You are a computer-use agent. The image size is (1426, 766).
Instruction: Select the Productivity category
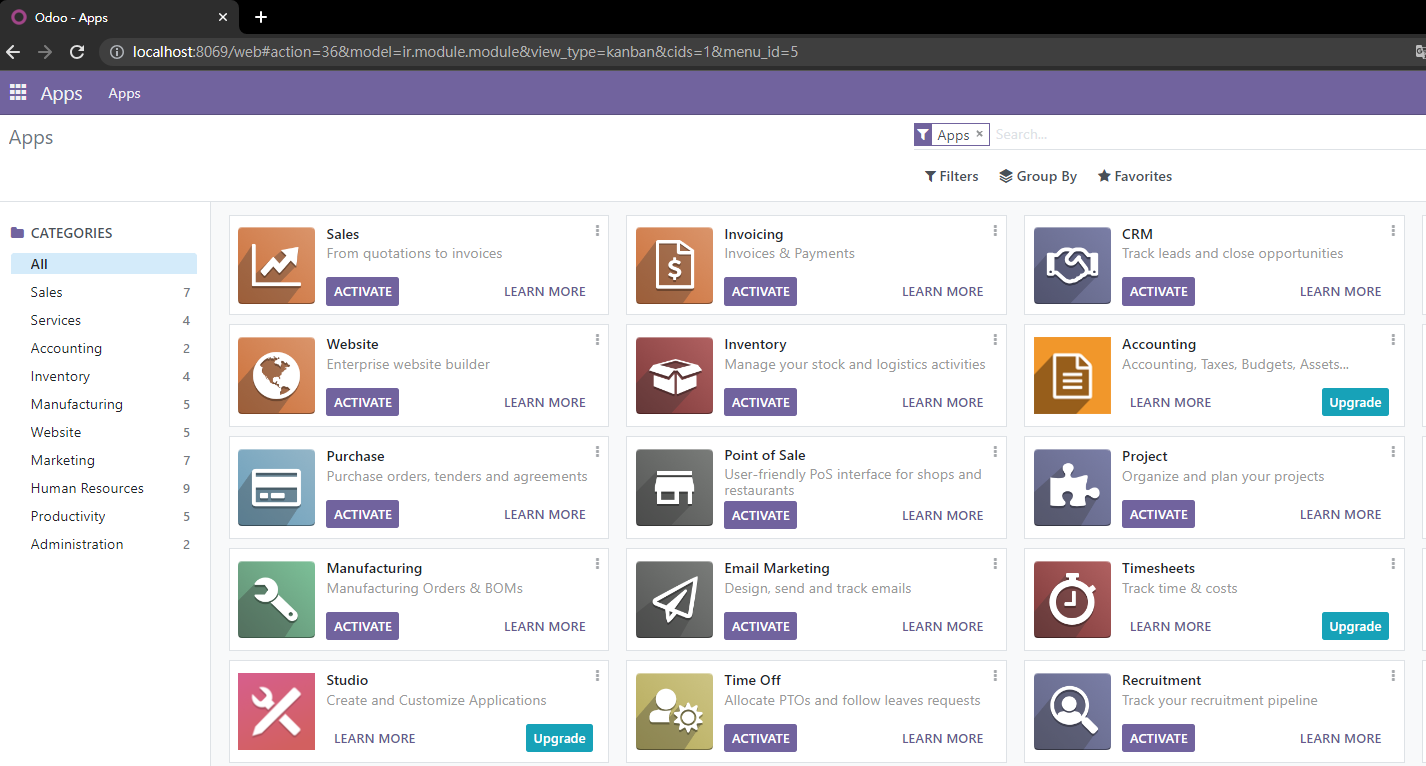104,516
